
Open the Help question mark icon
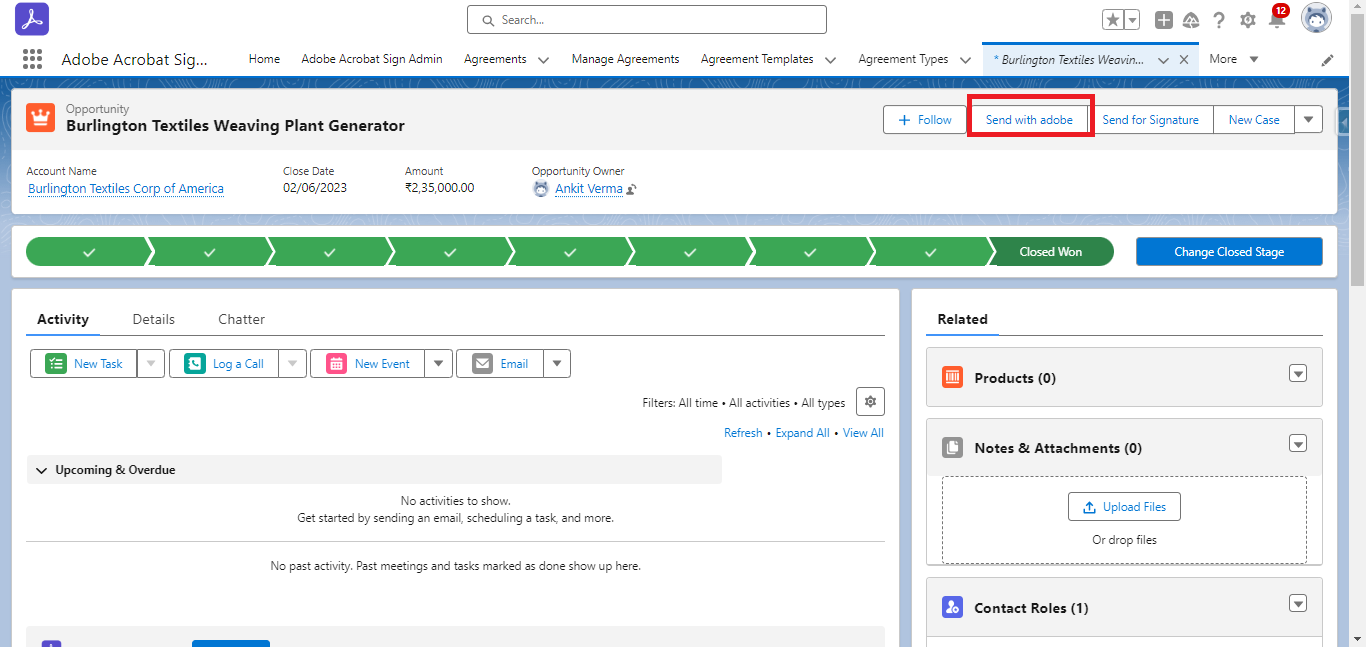[1219, 20]
